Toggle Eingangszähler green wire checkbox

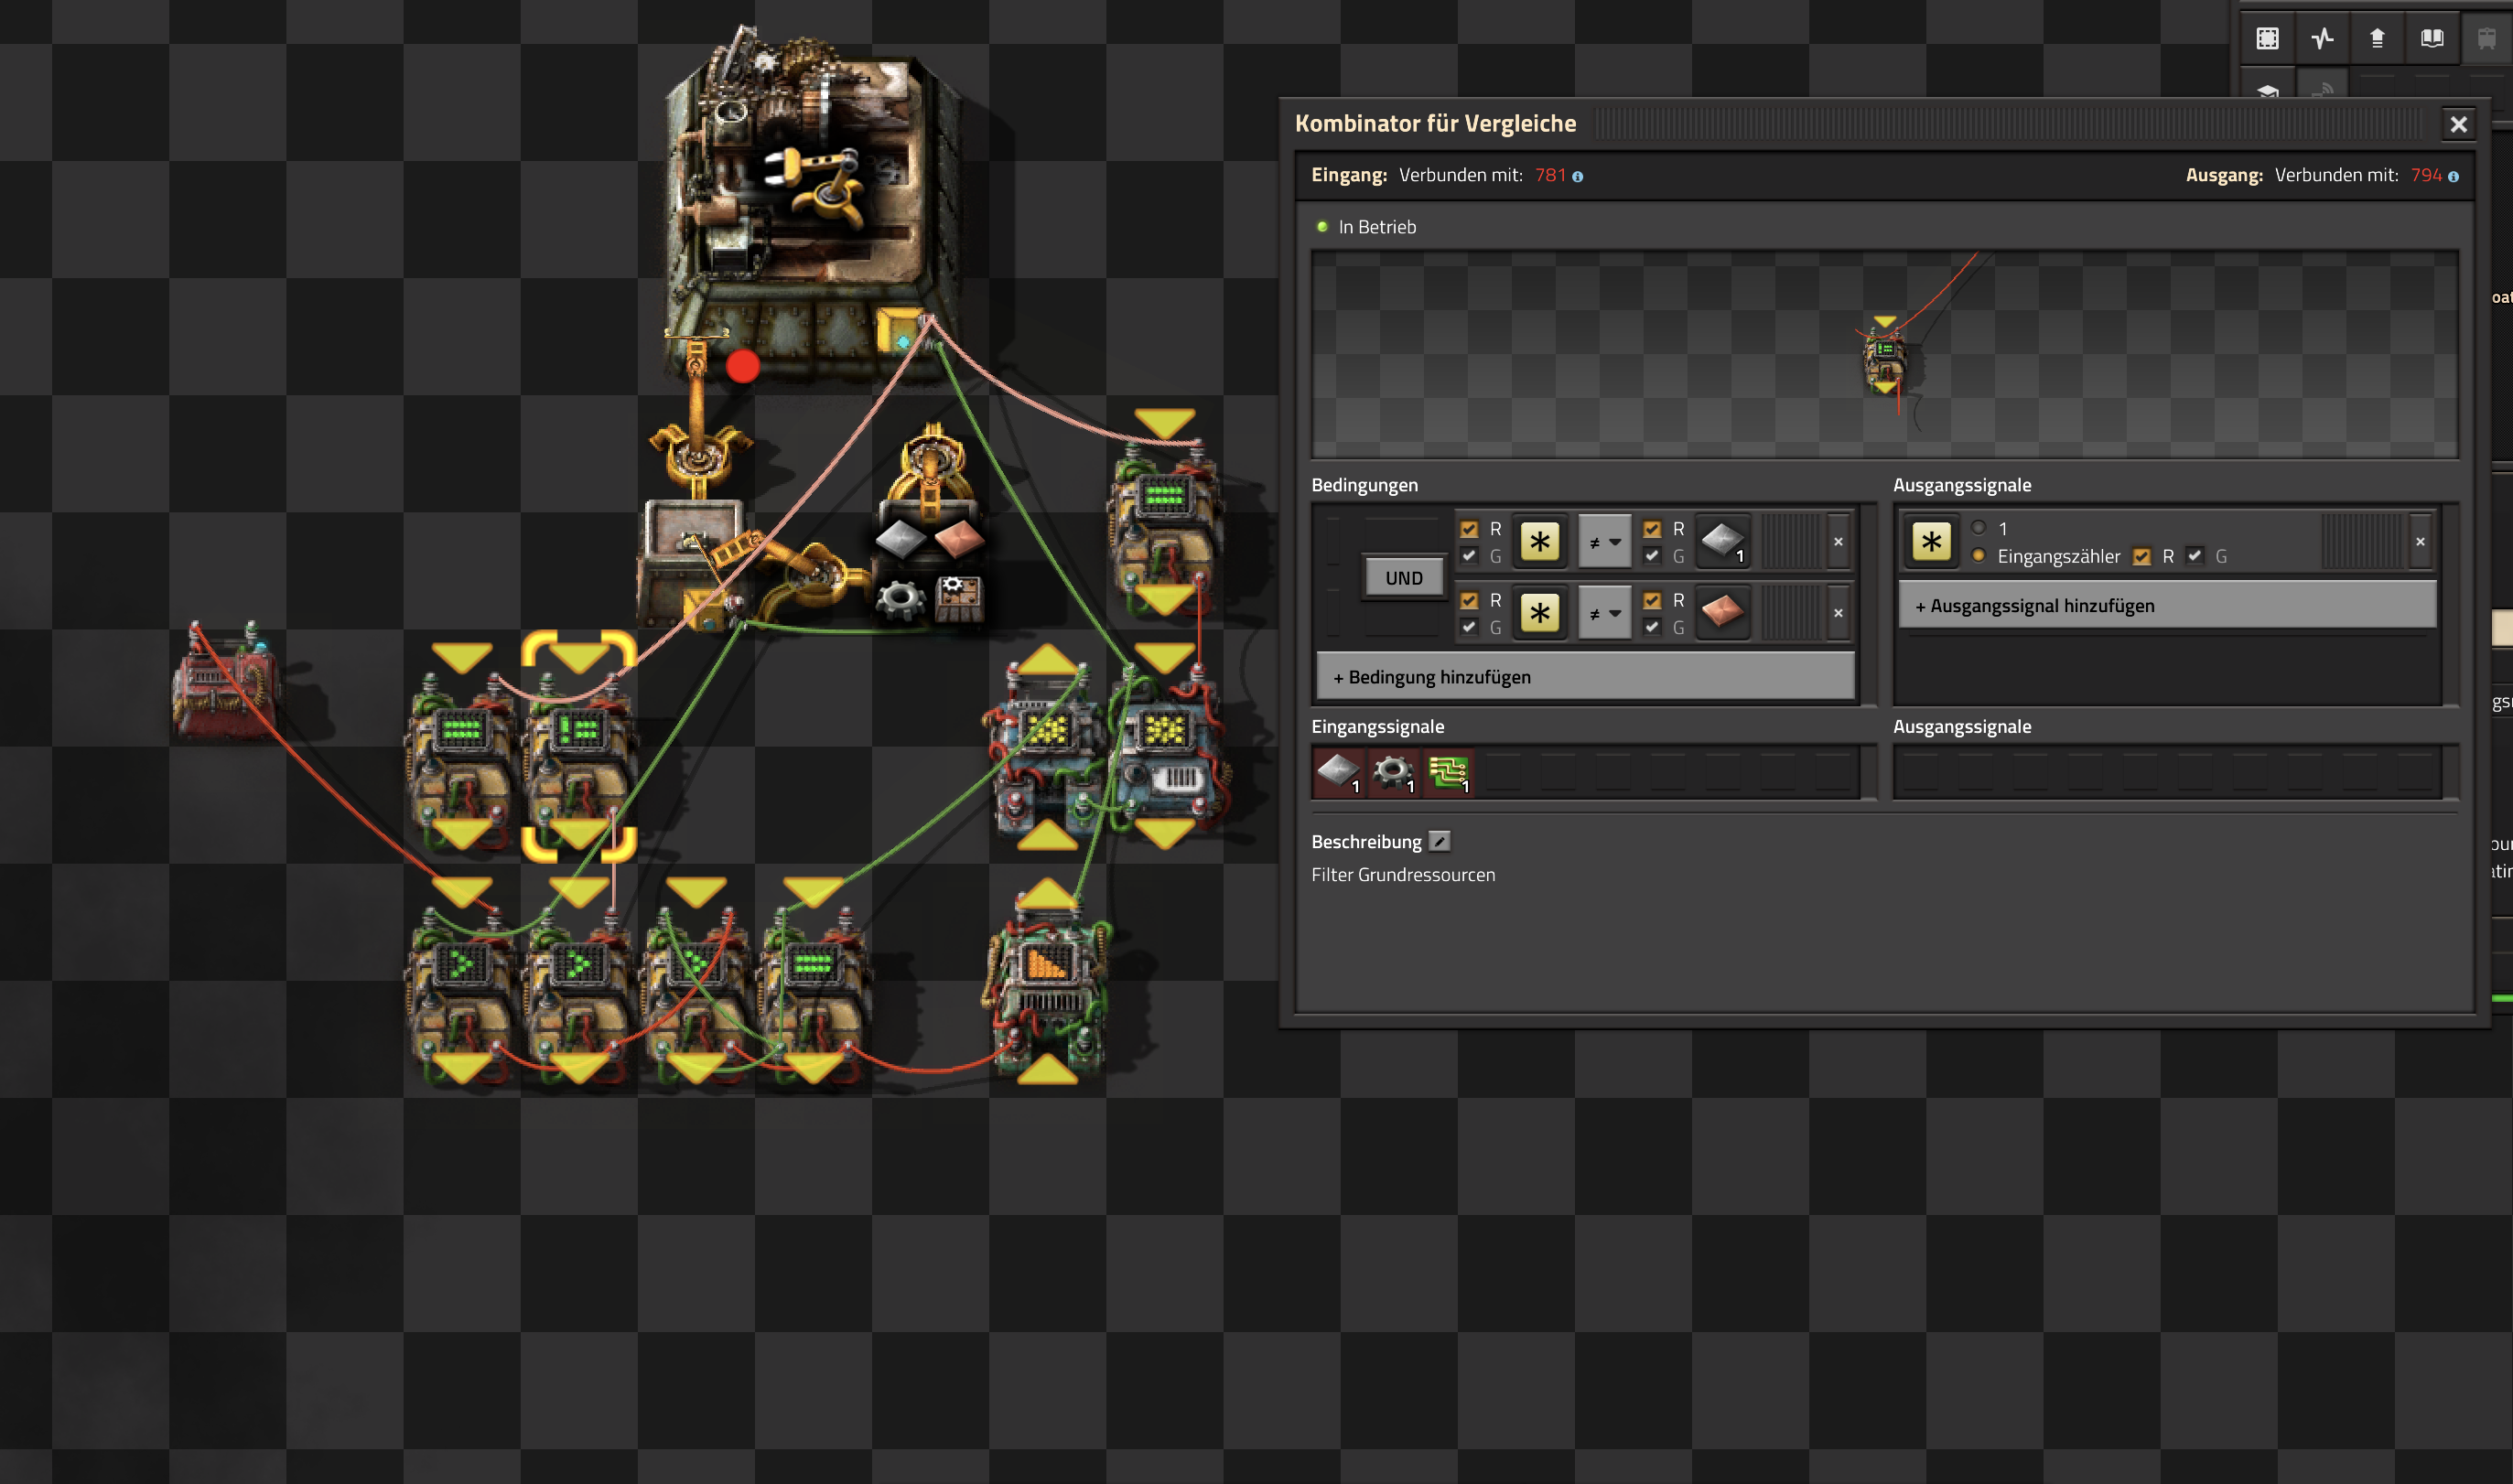click(x=2195, y=556)
